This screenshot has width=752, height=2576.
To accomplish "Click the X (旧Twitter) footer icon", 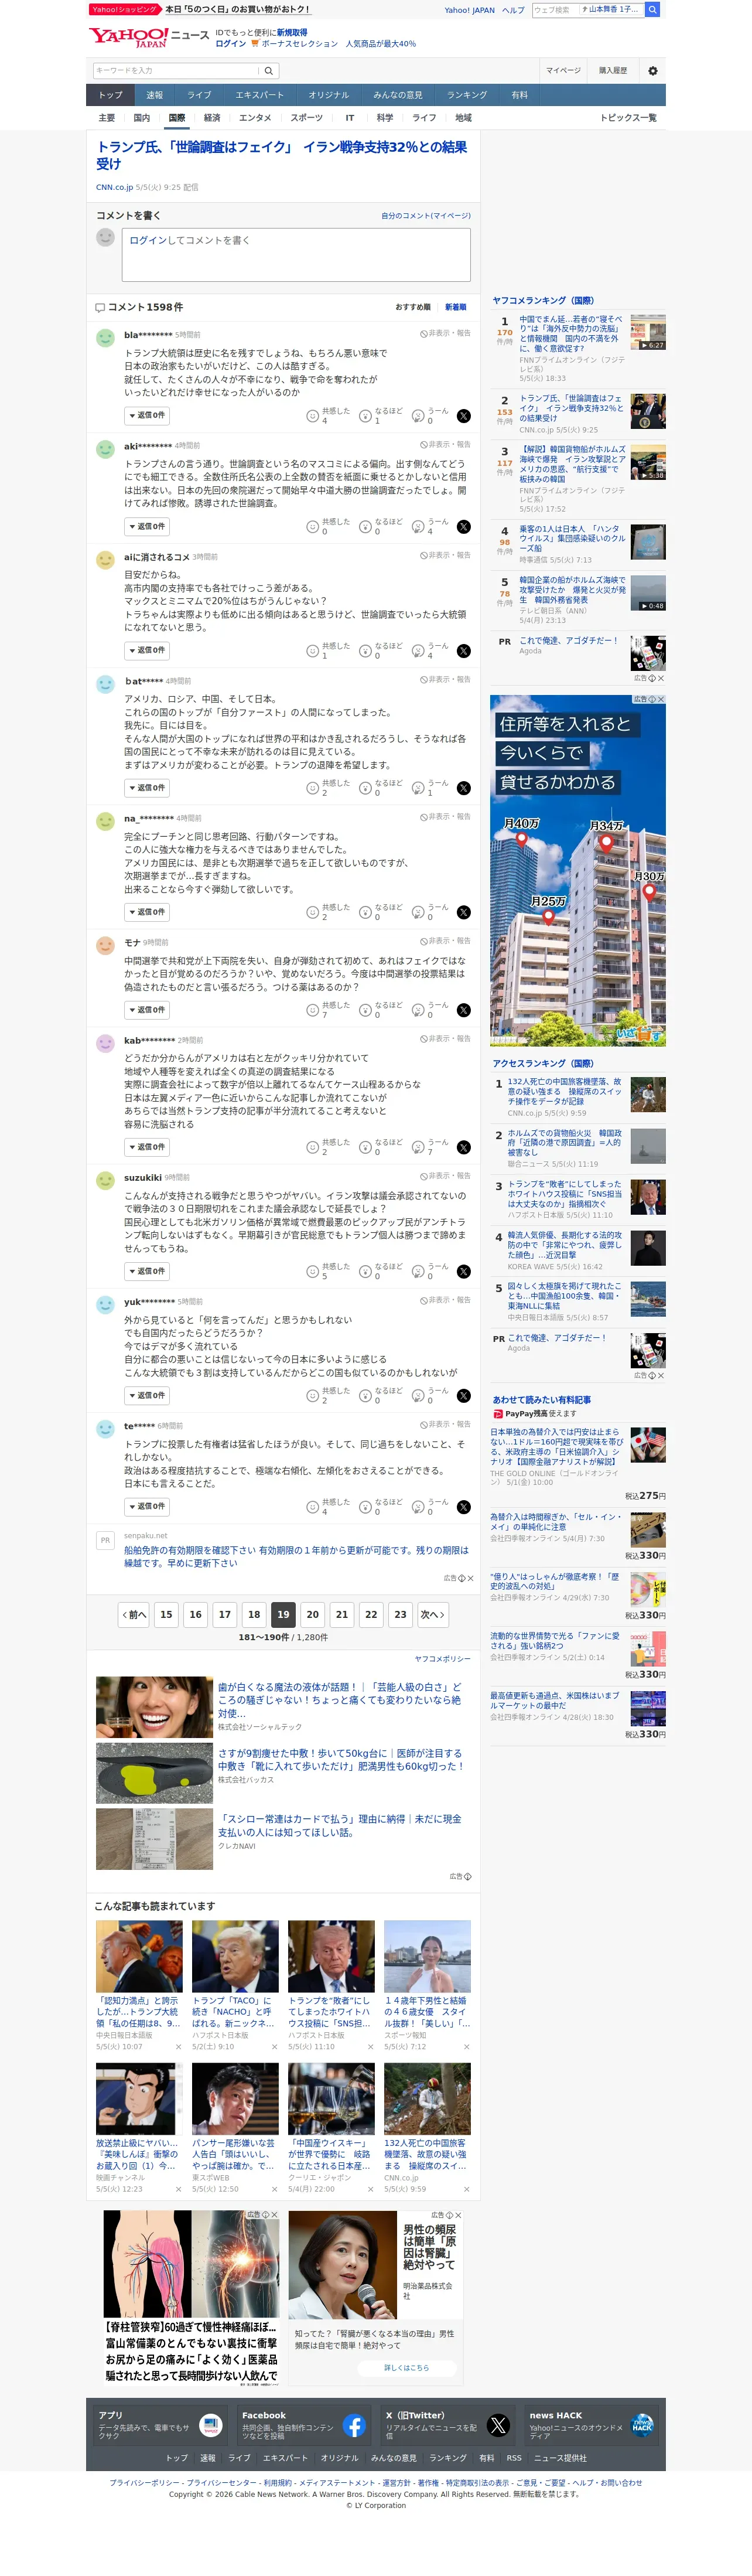I will (x=498, y=2426).
